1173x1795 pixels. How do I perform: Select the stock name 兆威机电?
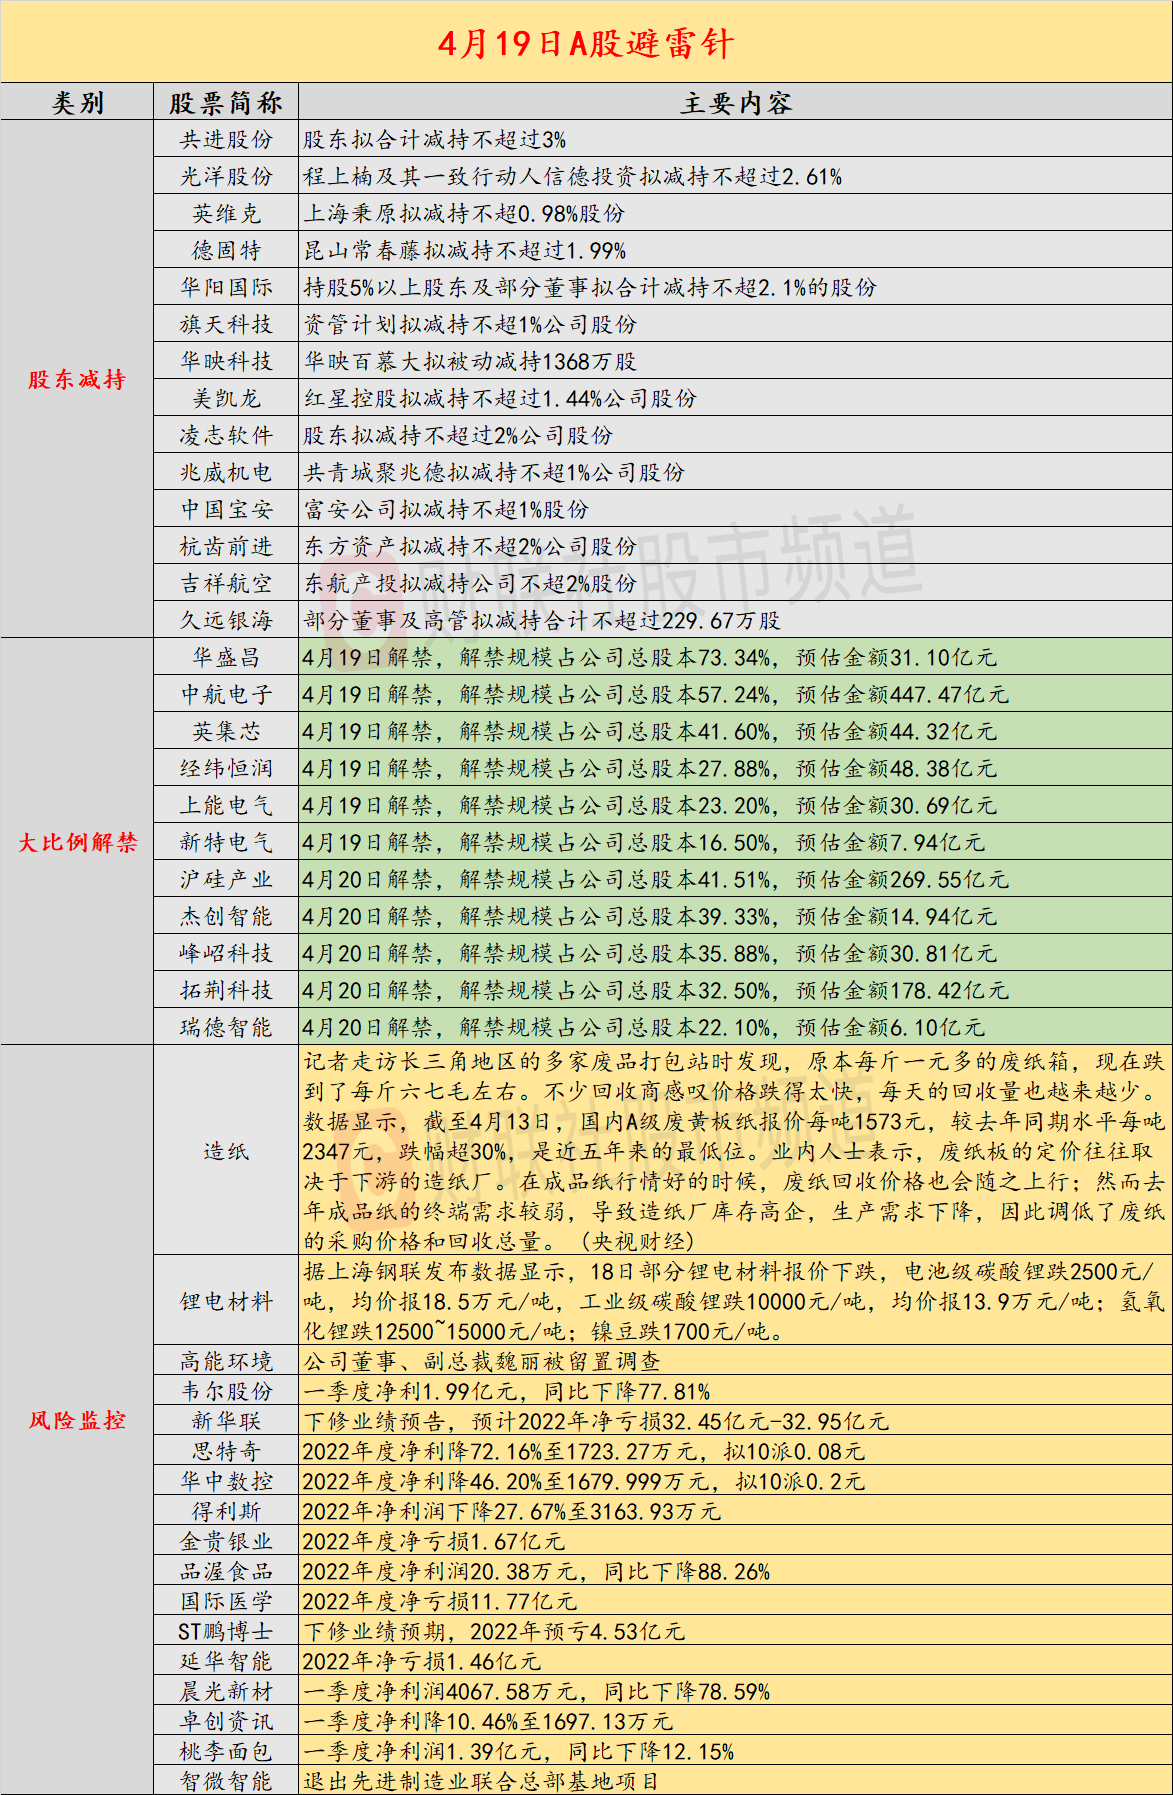226,472
